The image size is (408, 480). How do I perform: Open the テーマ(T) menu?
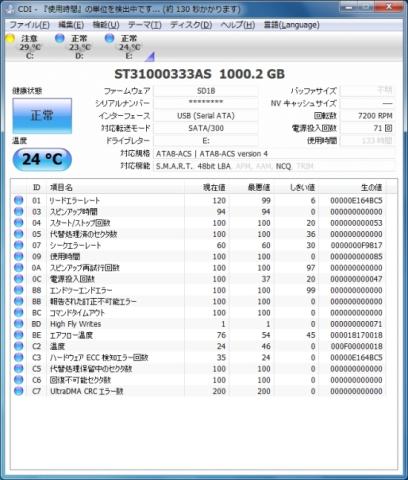point(145,25)
